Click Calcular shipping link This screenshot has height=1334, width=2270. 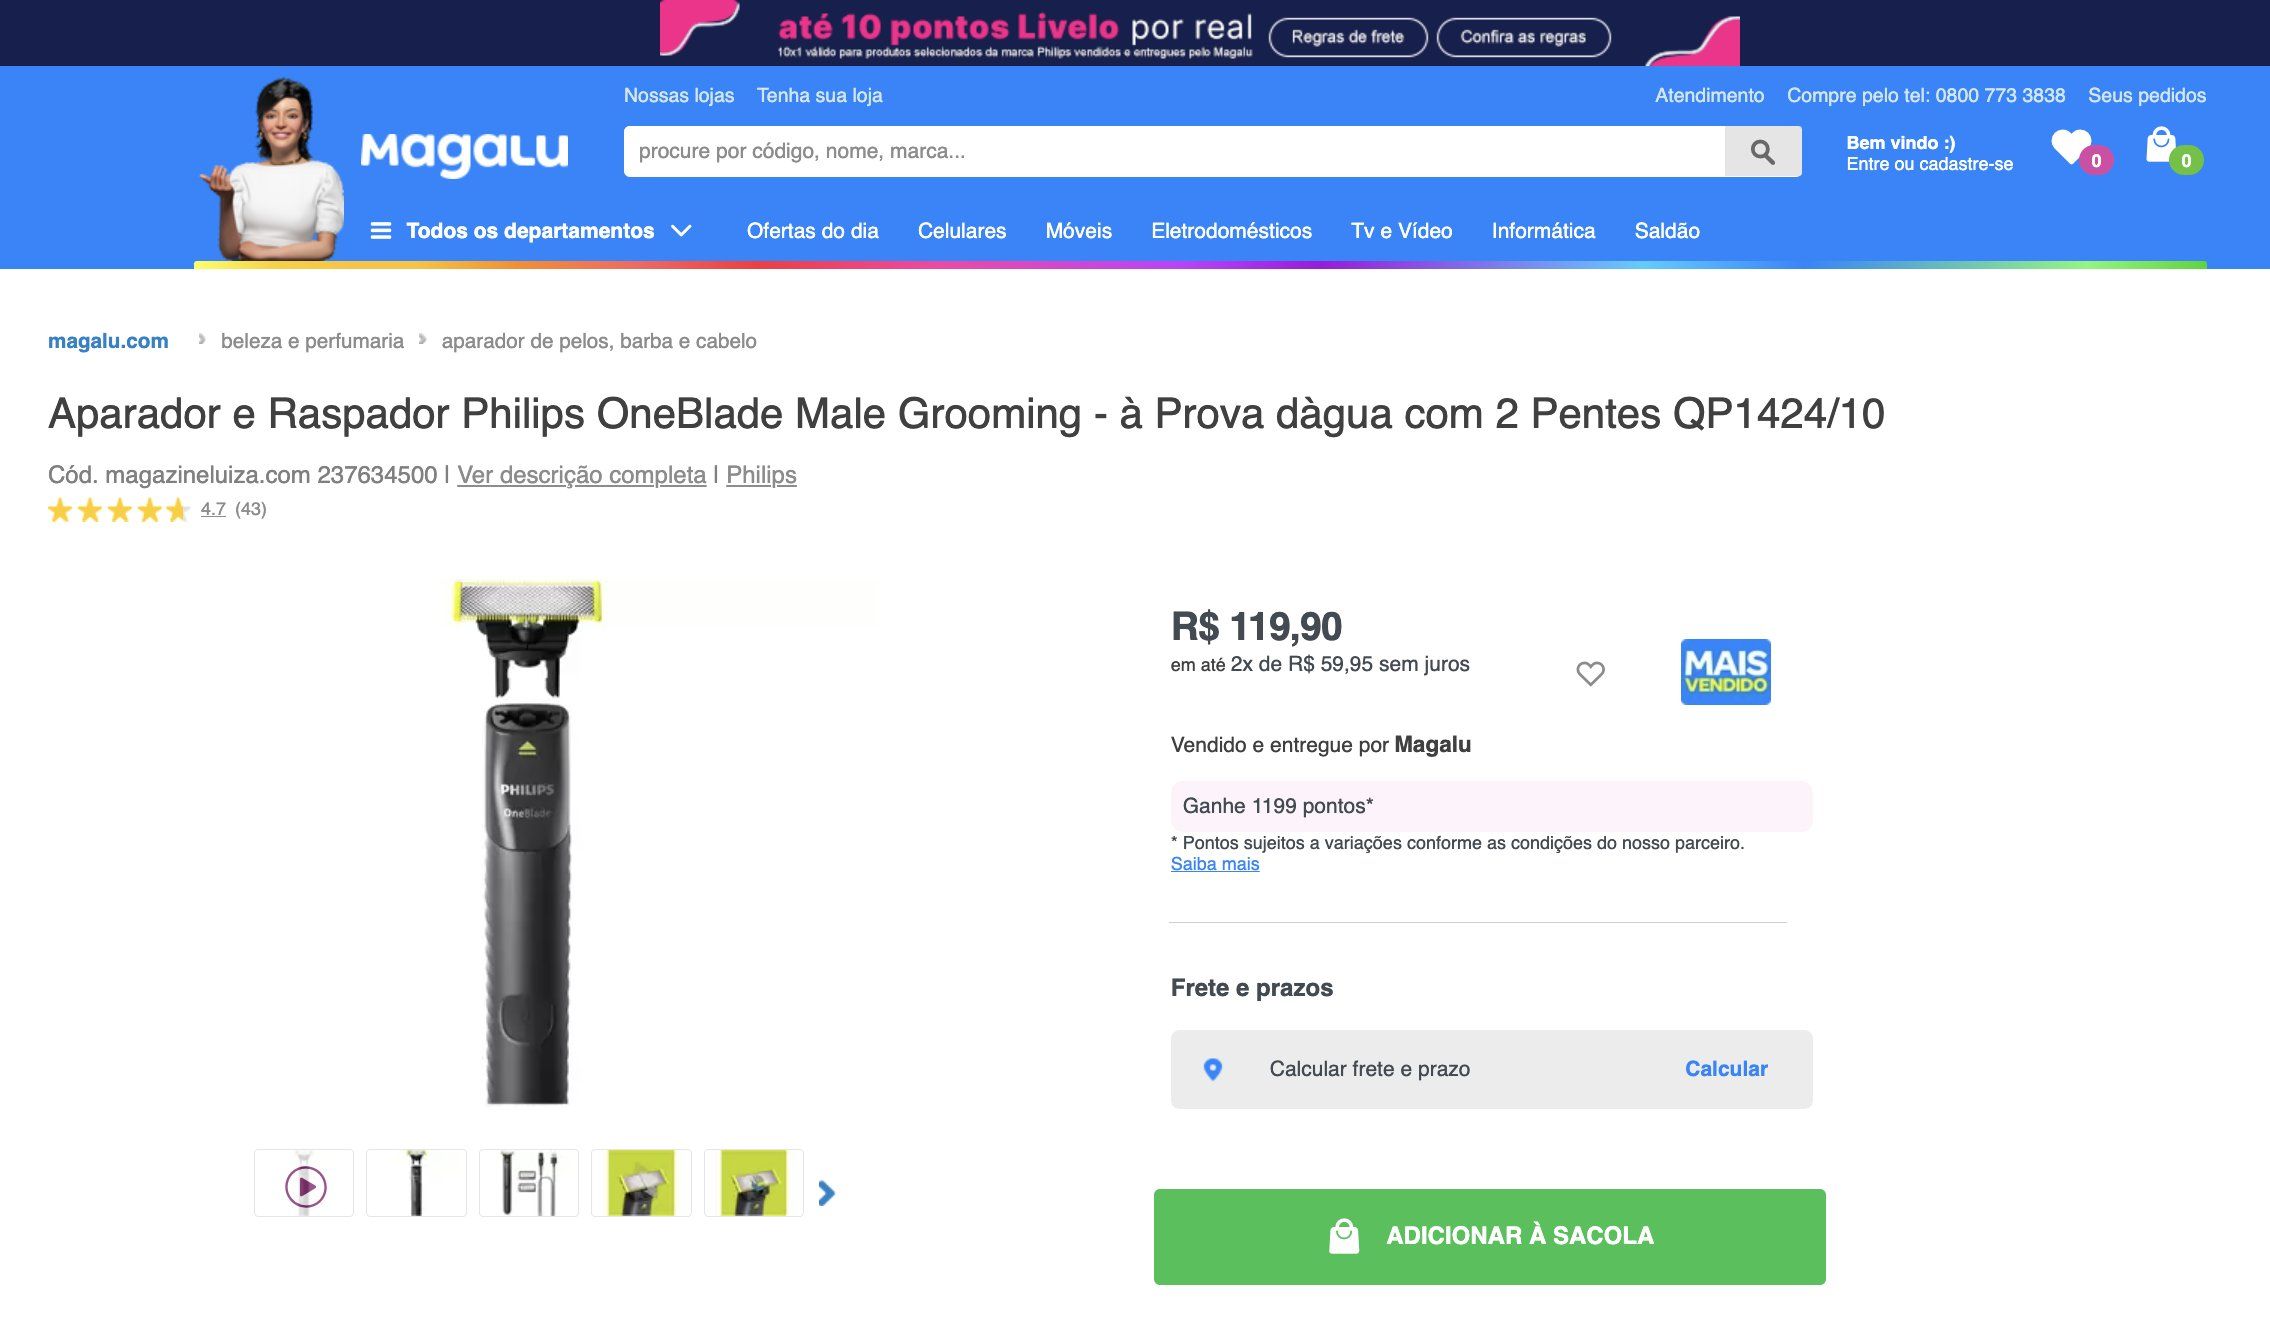point(1726,1069)
